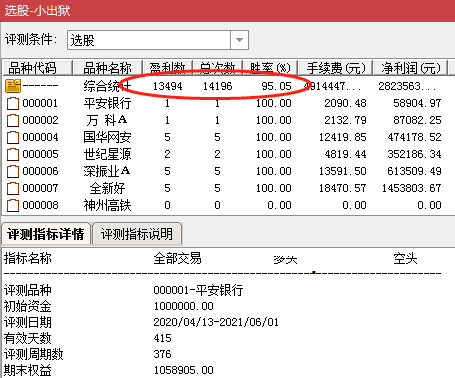This screenshot has height=378, width=455.
Task: Select stock name 平安银行 in list
Action: (107, 103)
